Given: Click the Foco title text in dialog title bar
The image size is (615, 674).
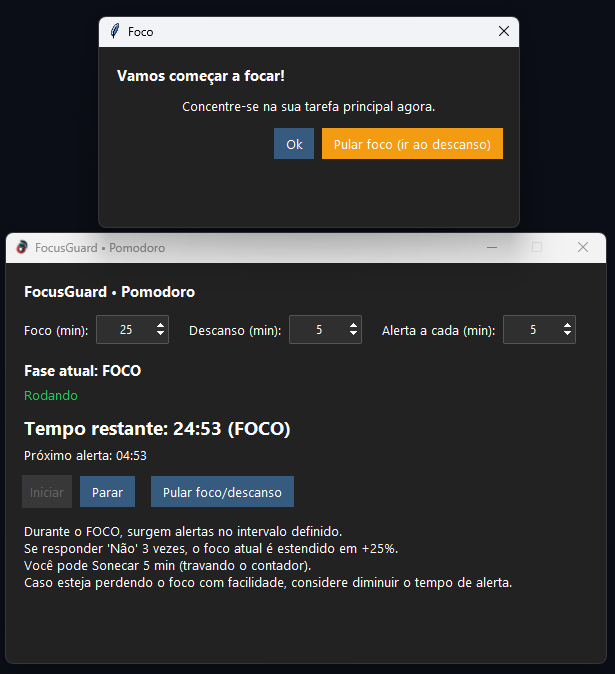Looking at the screenshot, I should (141, 32).
